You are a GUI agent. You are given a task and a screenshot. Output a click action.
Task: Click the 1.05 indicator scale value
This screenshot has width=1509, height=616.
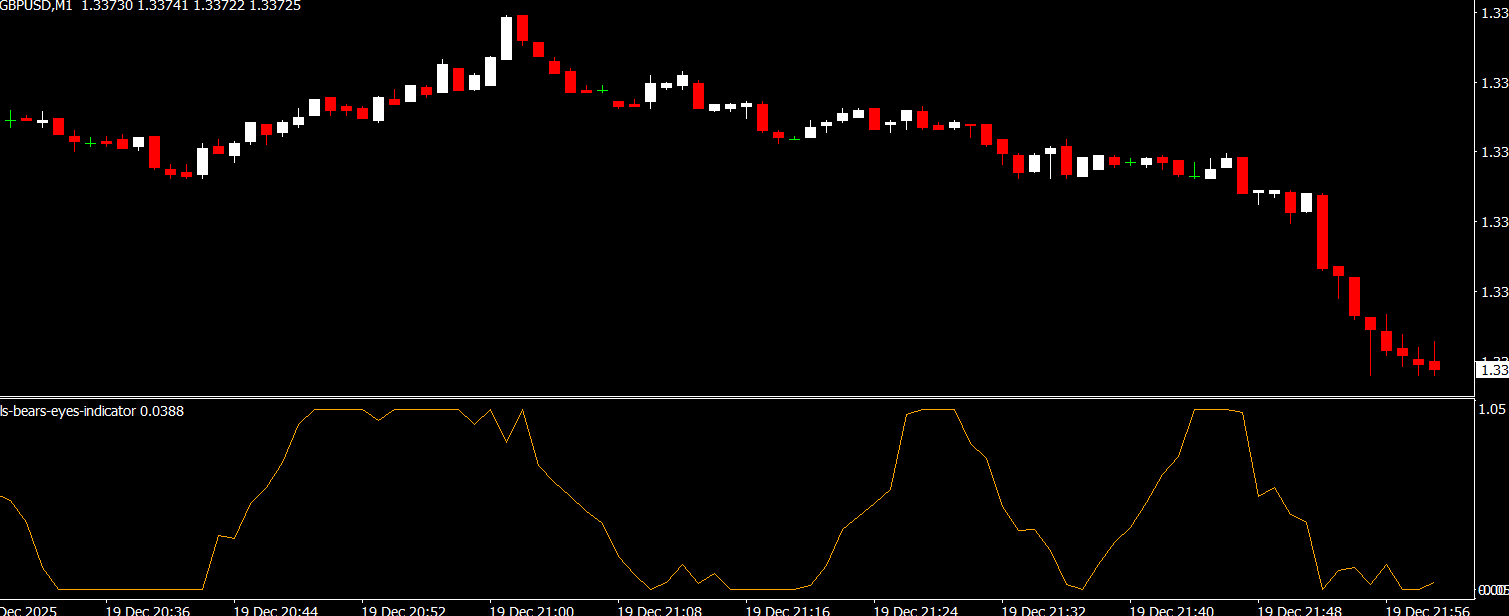pyautogui.click(x=1492, y=409)
